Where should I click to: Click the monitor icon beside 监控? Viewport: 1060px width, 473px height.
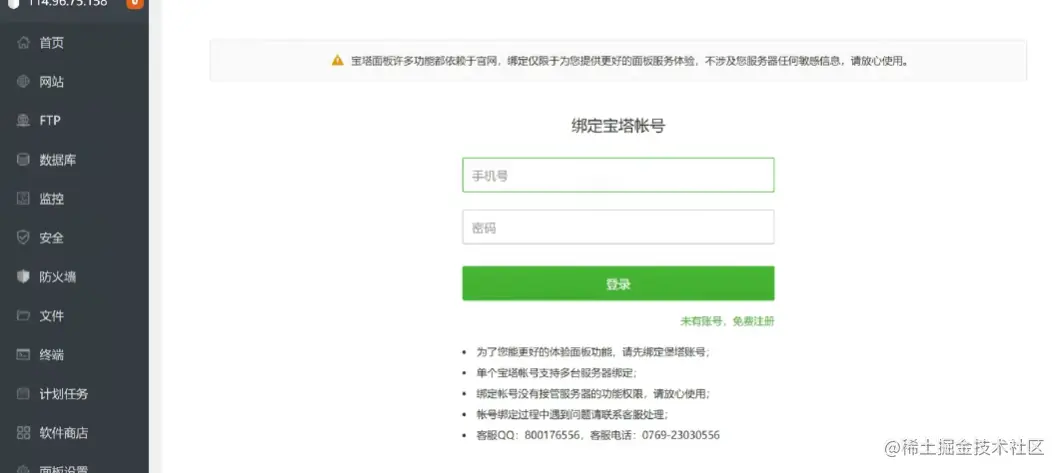pyautogui.click(x=24, y=199)
